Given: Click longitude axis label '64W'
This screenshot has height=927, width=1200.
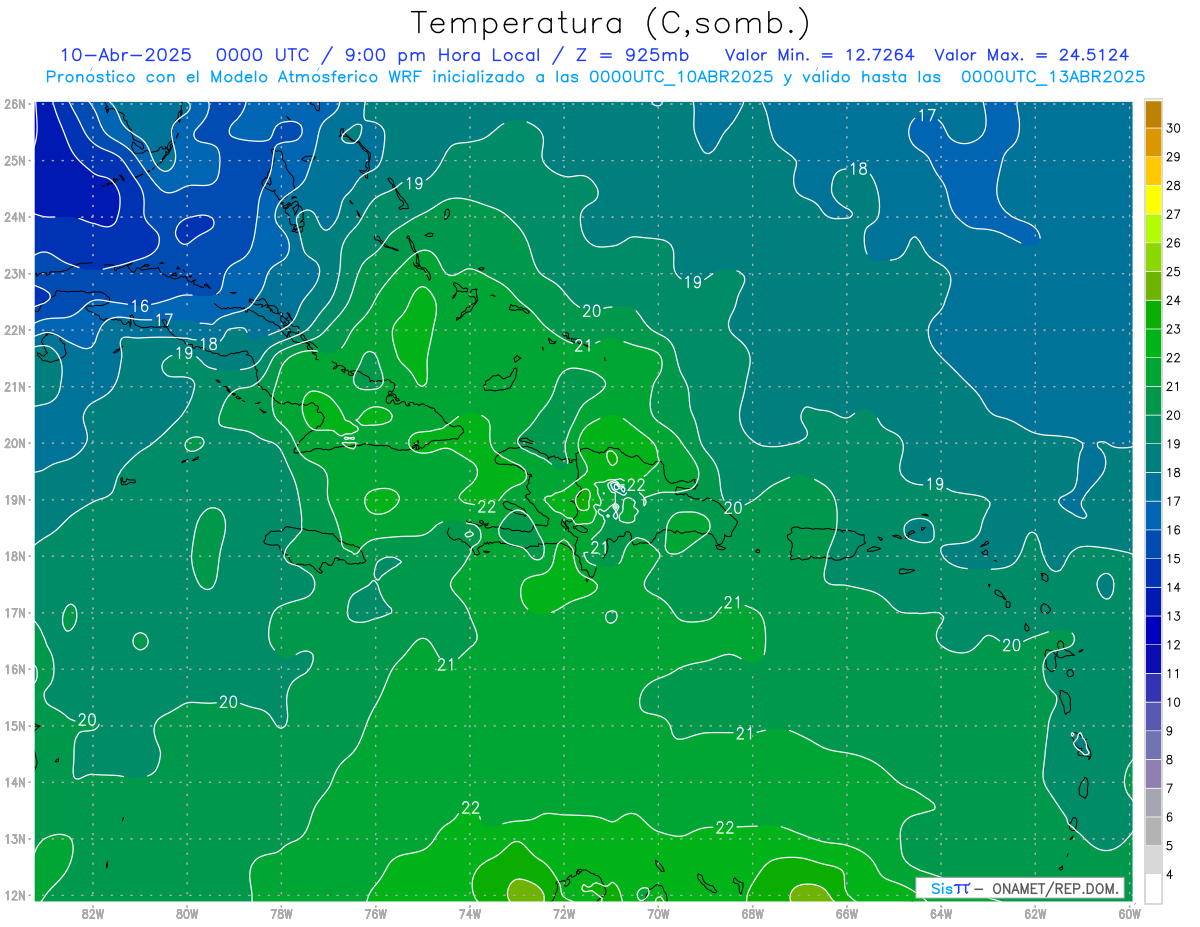Looking at the screenshot, I should (x=941, y=912).
